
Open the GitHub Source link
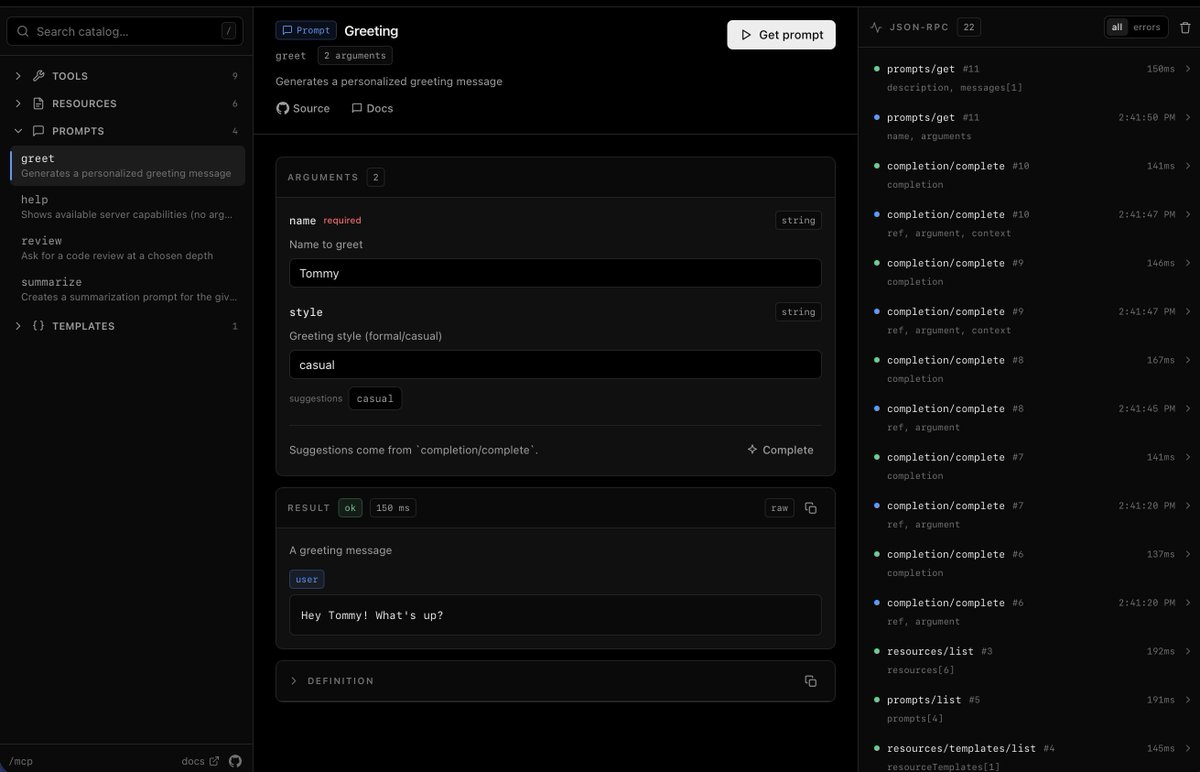tap(303, 108)
